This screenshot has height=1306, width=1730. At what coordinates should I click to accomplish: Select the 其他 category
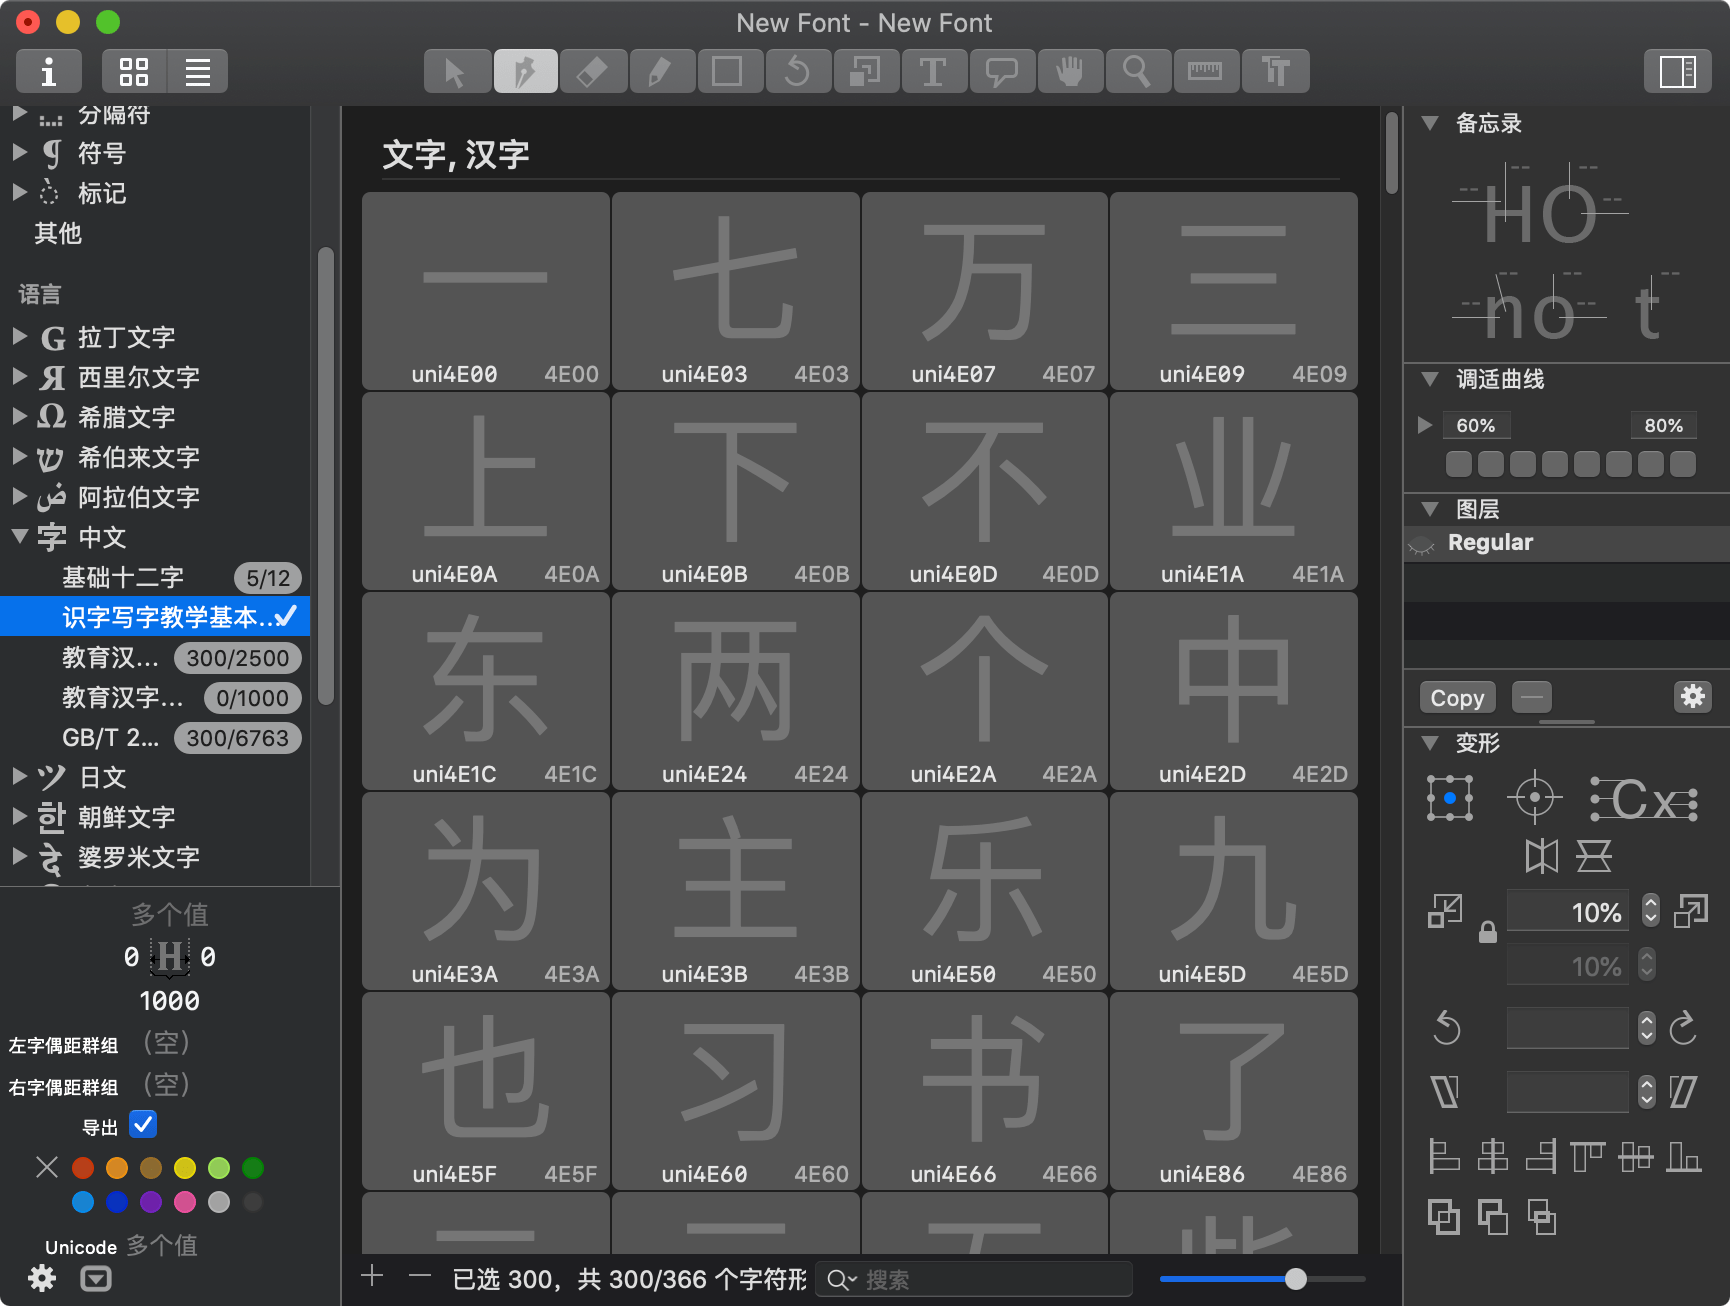[58, 233]
